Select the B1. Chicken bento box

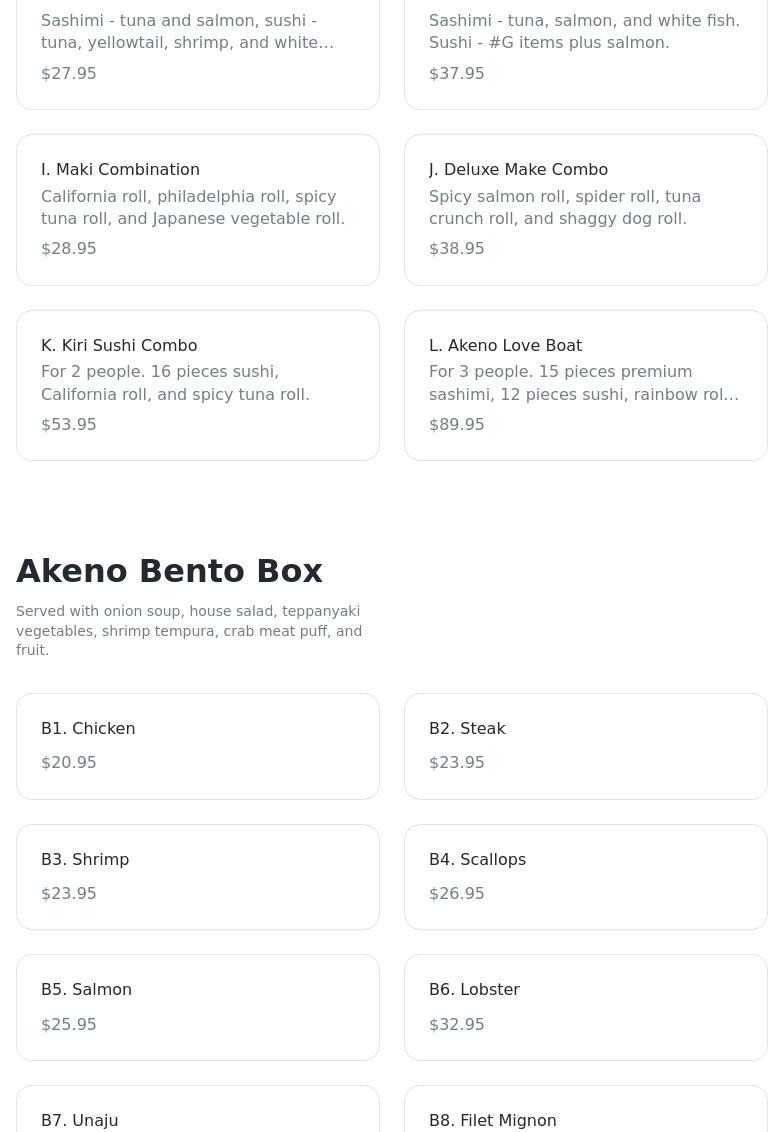pyautogui.click(x=198, y=746)
